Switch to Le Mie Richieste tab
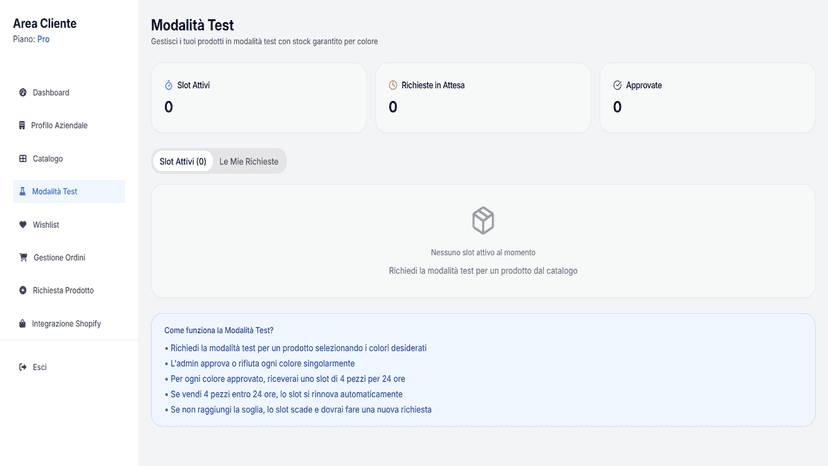Viewport: 828px width, 466px height. point(249,161)
